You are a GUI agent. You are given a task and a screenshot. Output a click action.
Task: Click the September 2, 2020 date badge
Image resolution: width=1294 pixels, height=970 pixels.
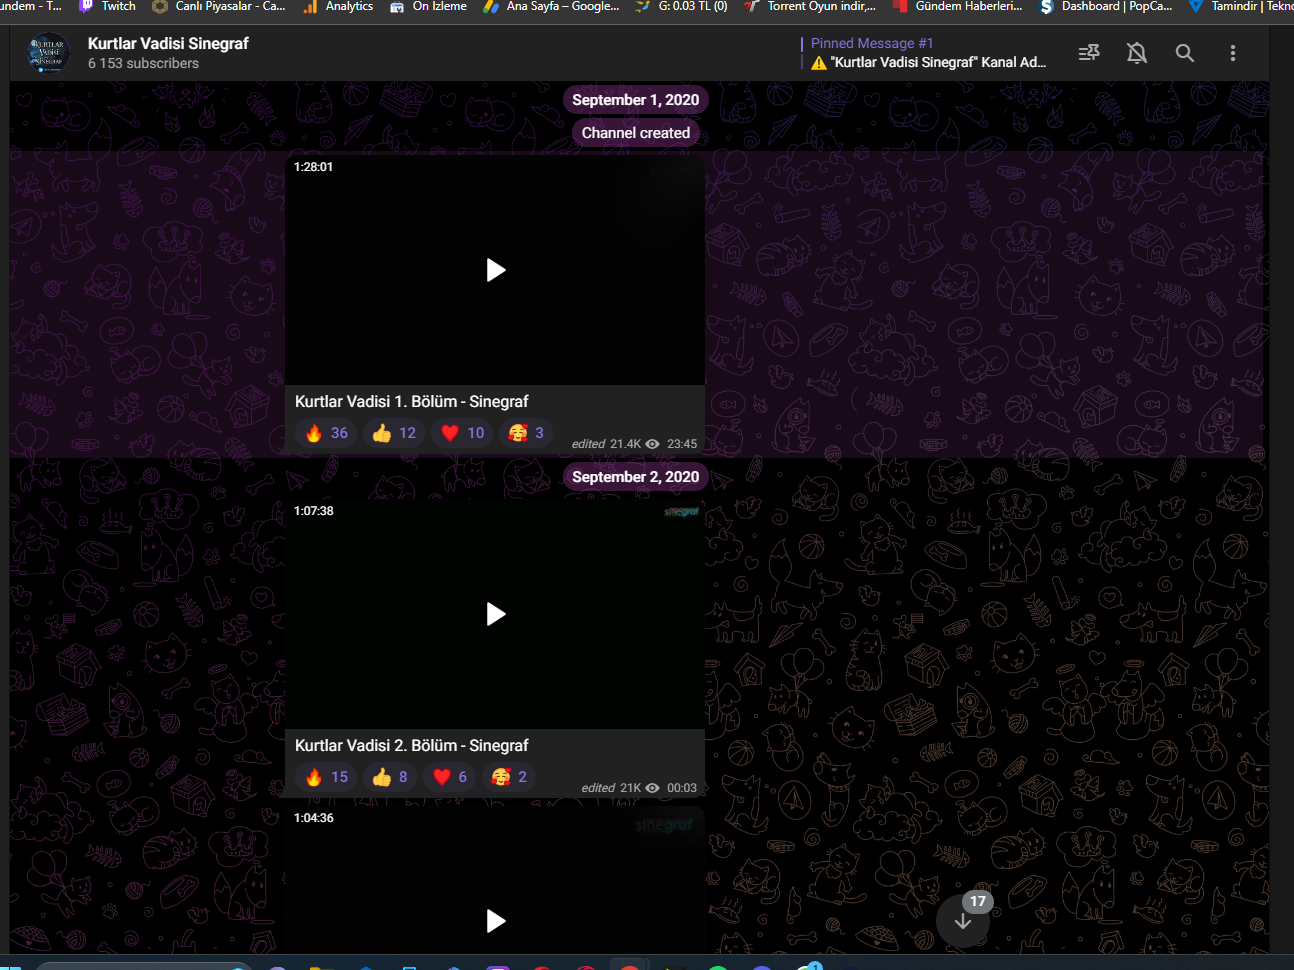(636, 477)
